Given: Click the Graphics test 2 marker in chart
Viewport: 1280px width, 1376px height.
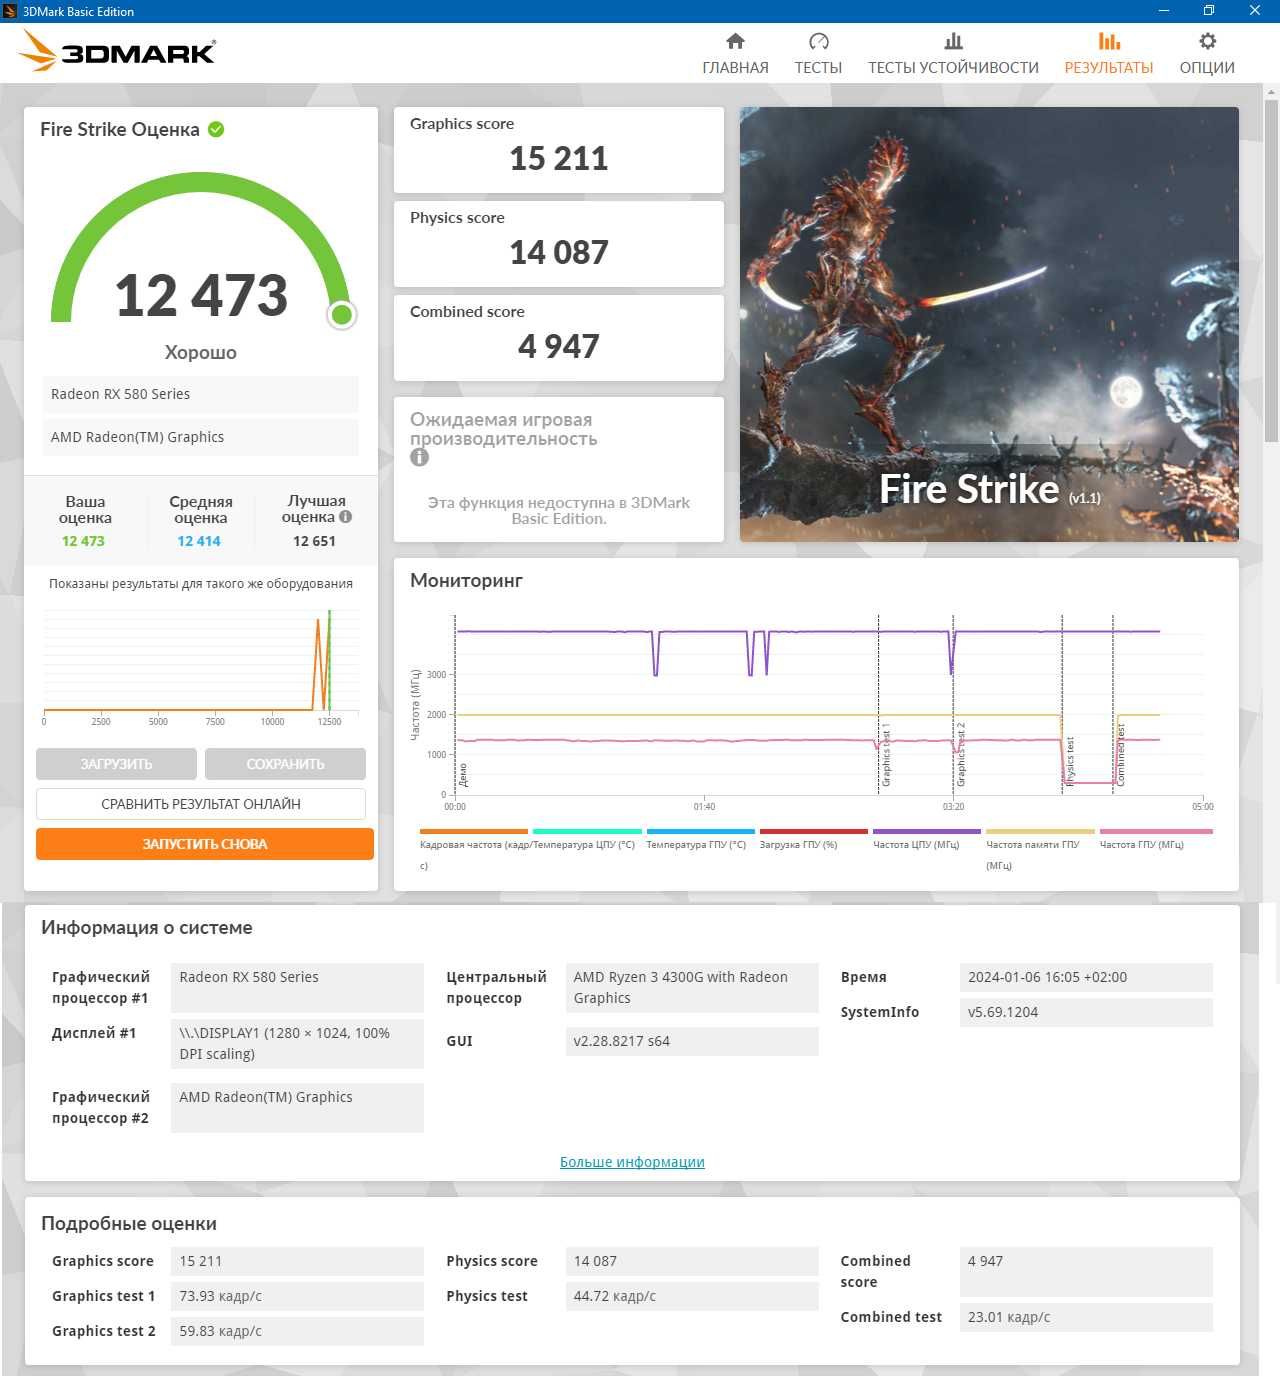Looking at the screenshot, I should coord(961,755).
